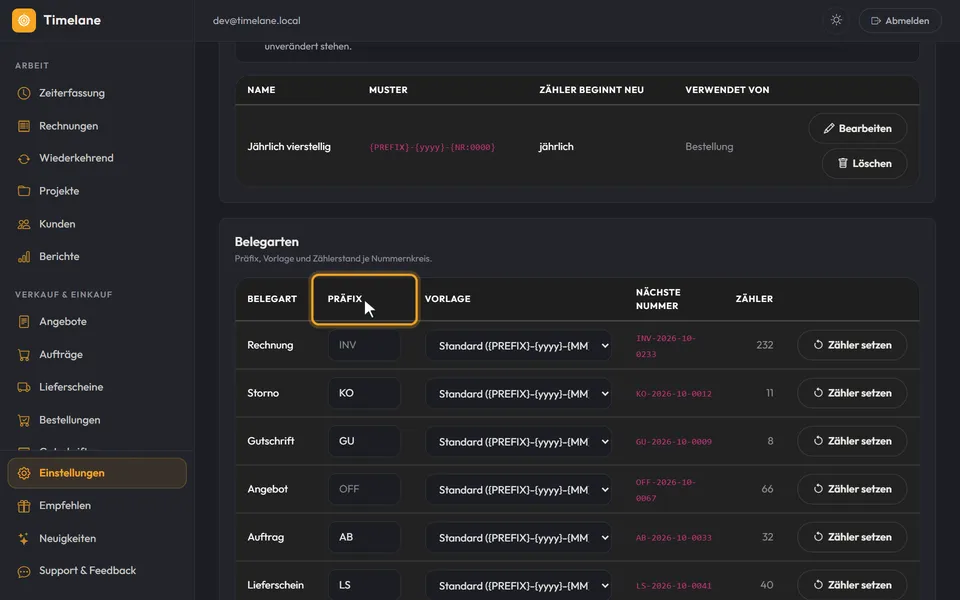Go to Wiederkehrend recurring icon
This screenshot has height=600, width=960.
click(x=24, y=159)
